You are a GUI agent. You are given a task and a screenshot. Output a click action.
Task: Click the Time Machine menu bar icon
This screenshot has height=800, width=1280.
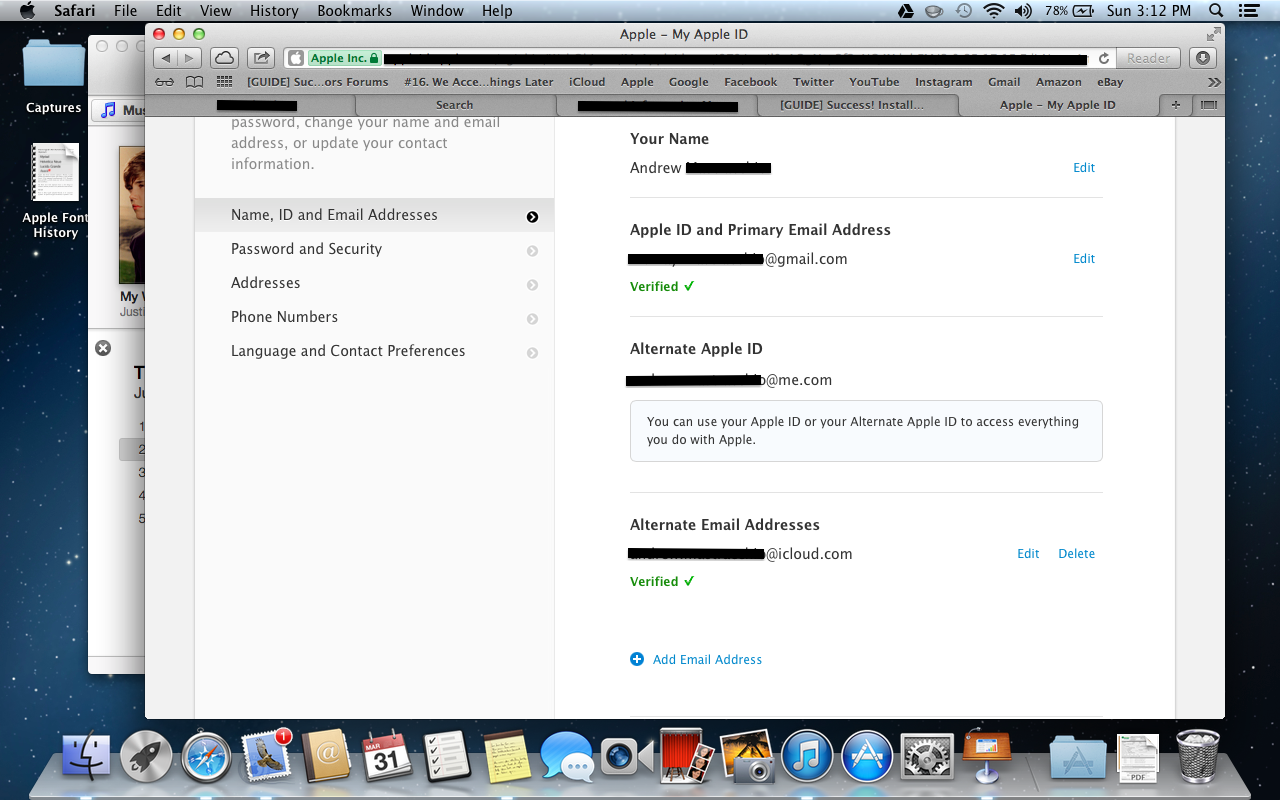coord(963,11)
